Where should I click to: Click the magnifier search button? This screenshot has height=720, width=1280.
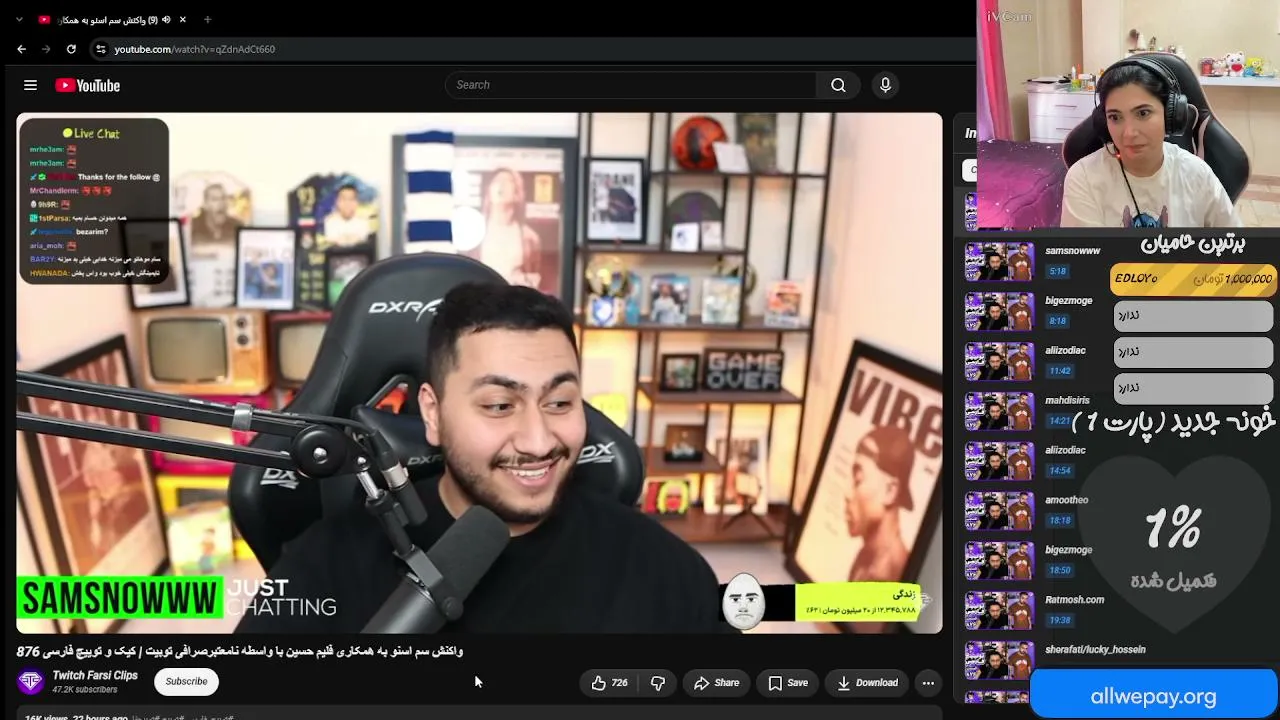click(x=838, y=85)
